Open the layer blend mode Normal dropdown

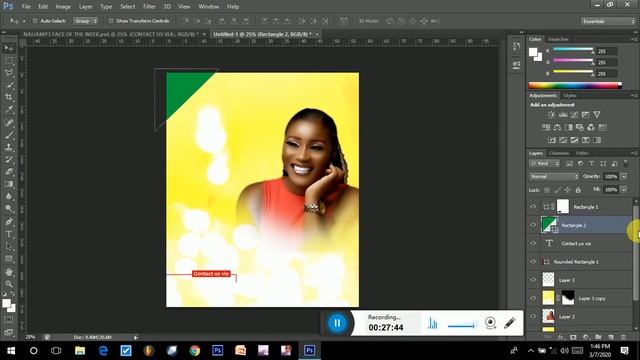[554, 176]
